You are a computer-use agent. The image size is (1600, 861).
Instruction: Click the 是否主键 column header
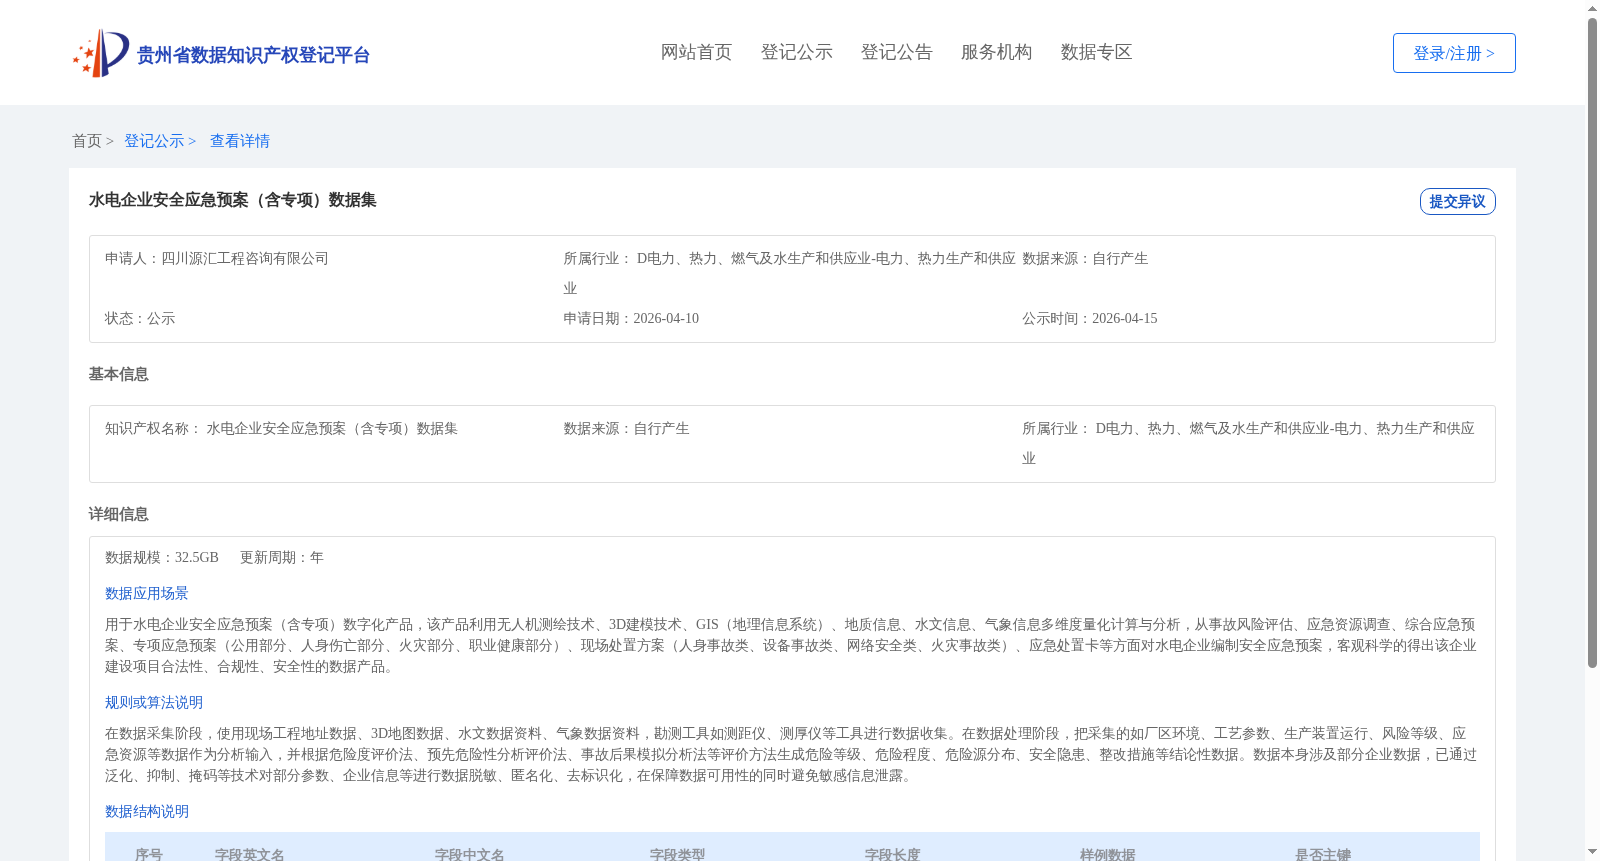tap(1323, 854)
